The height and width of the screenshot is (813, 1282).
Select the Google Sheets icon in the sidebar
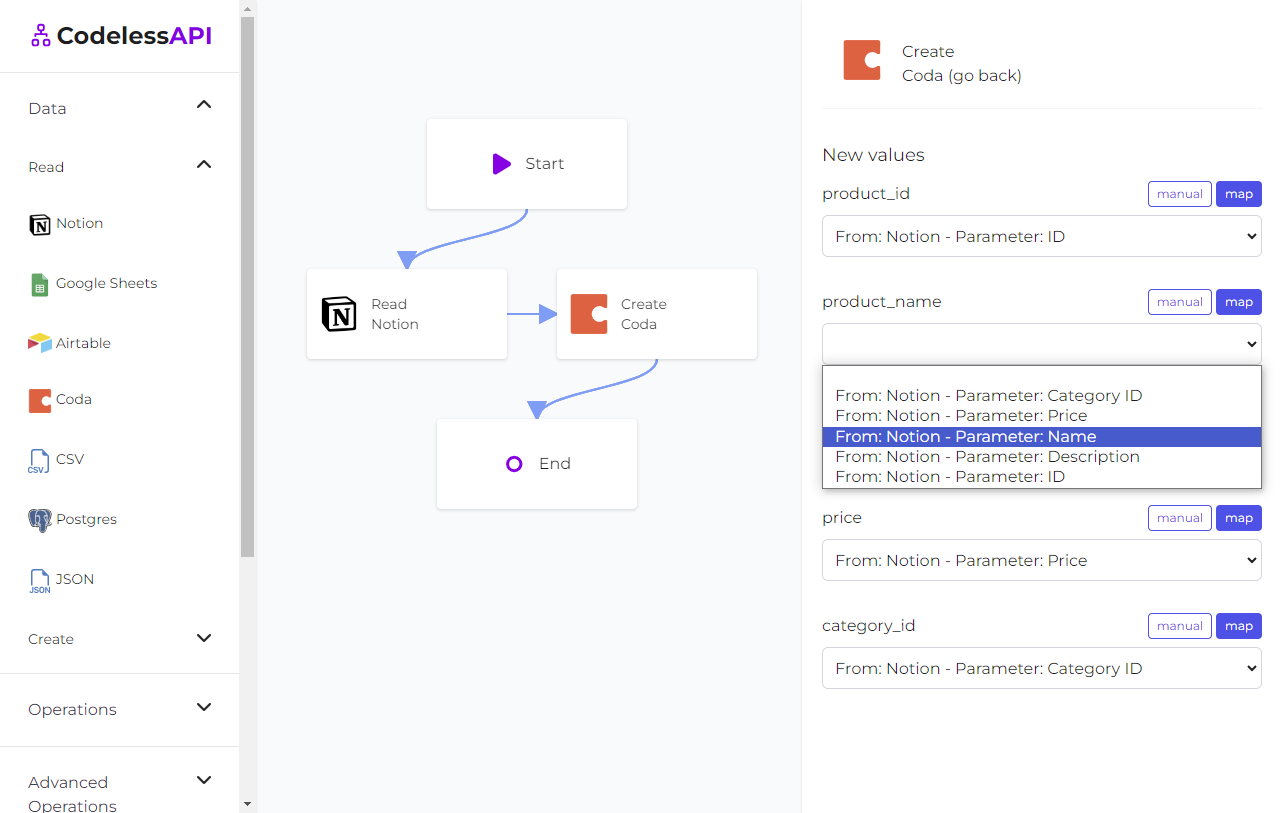coord(39,284)
